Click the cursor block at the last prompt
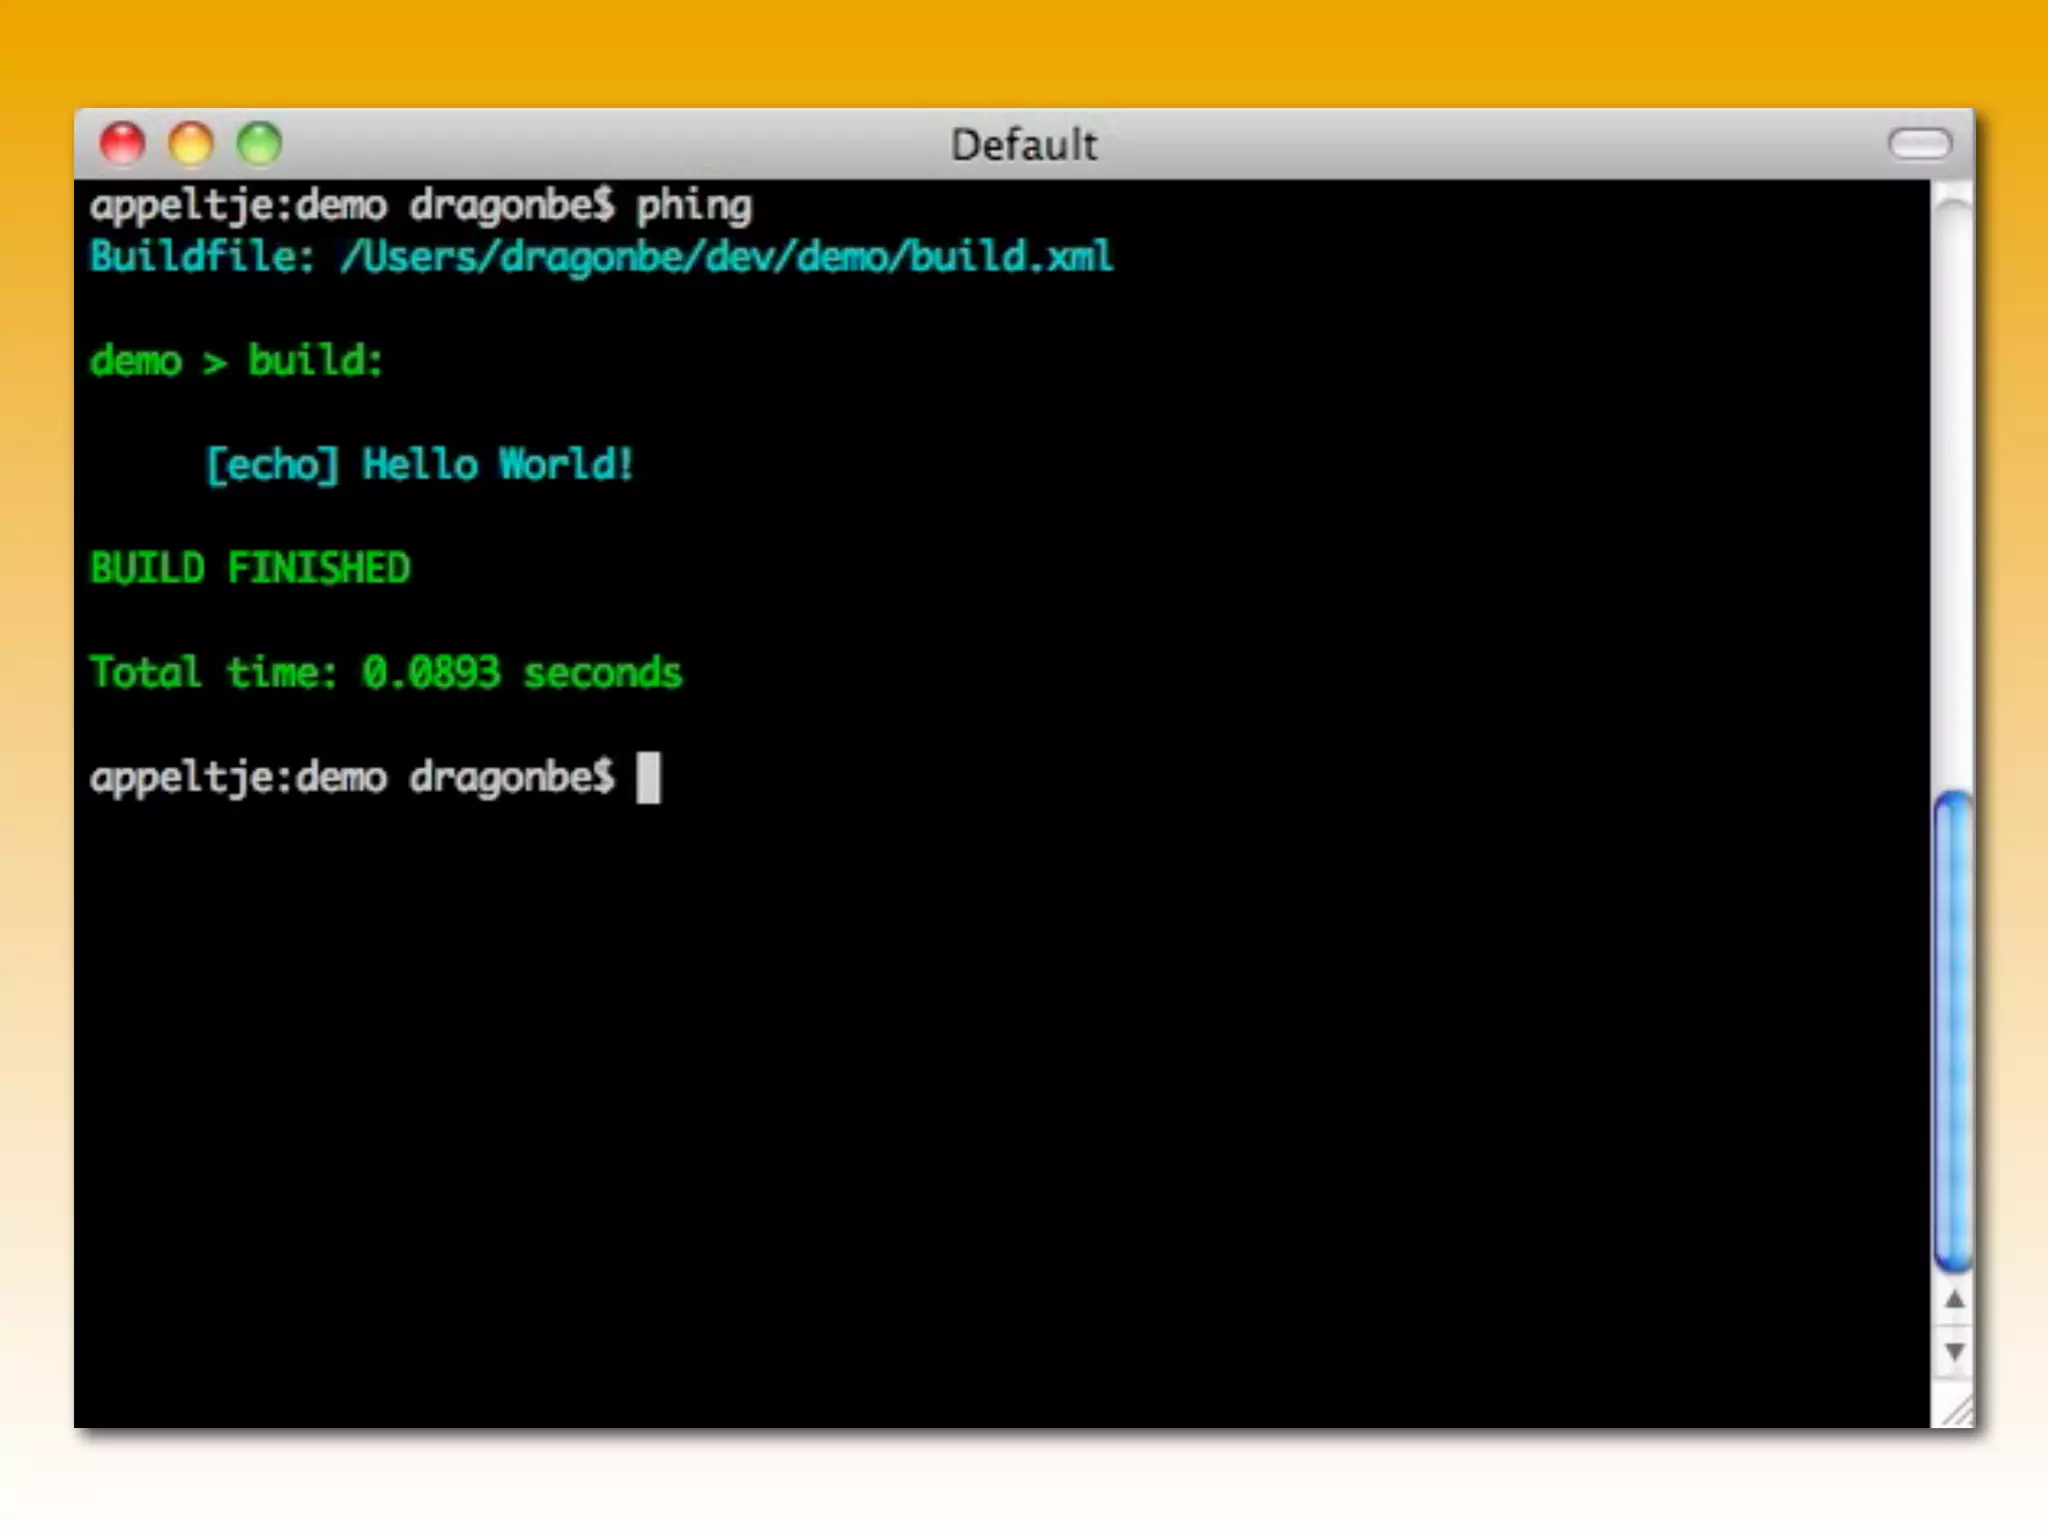The width and height of the screenshot is (2048, 1536). pos(648,777)
